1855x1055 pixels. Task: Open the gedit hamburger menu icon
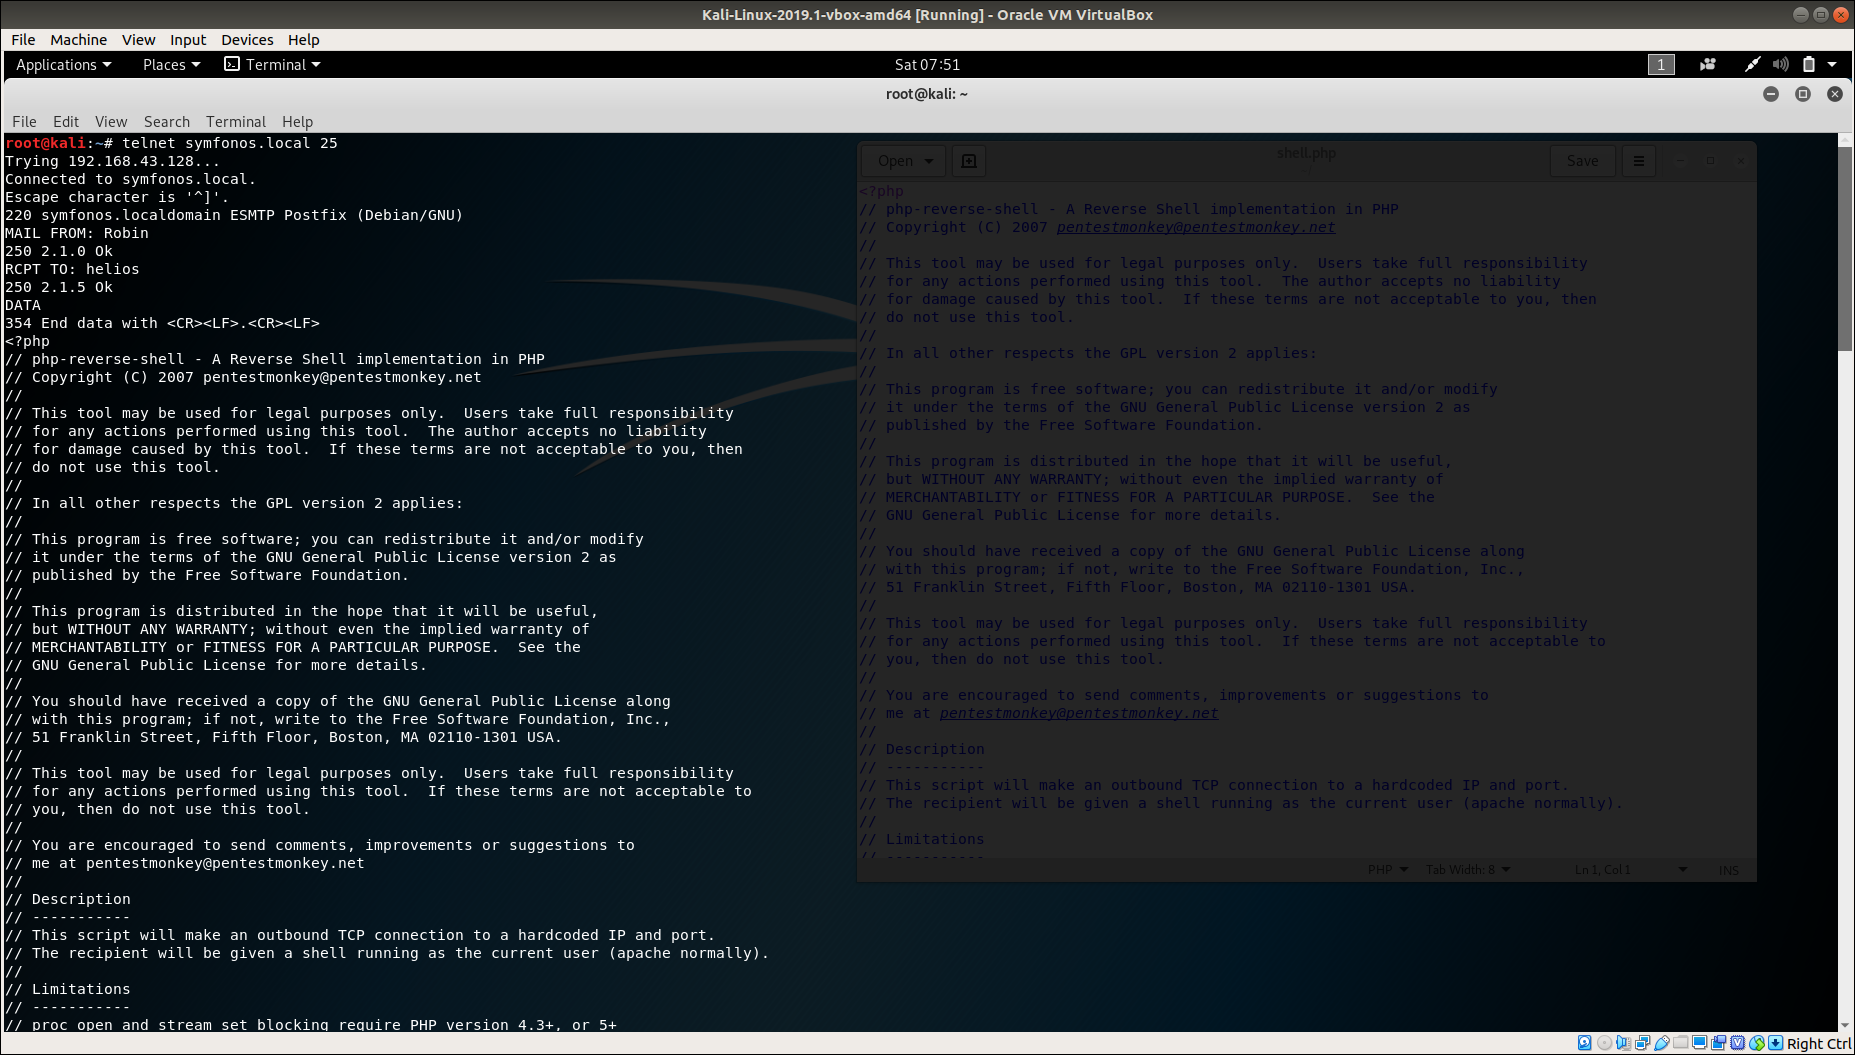(1638, 161)
